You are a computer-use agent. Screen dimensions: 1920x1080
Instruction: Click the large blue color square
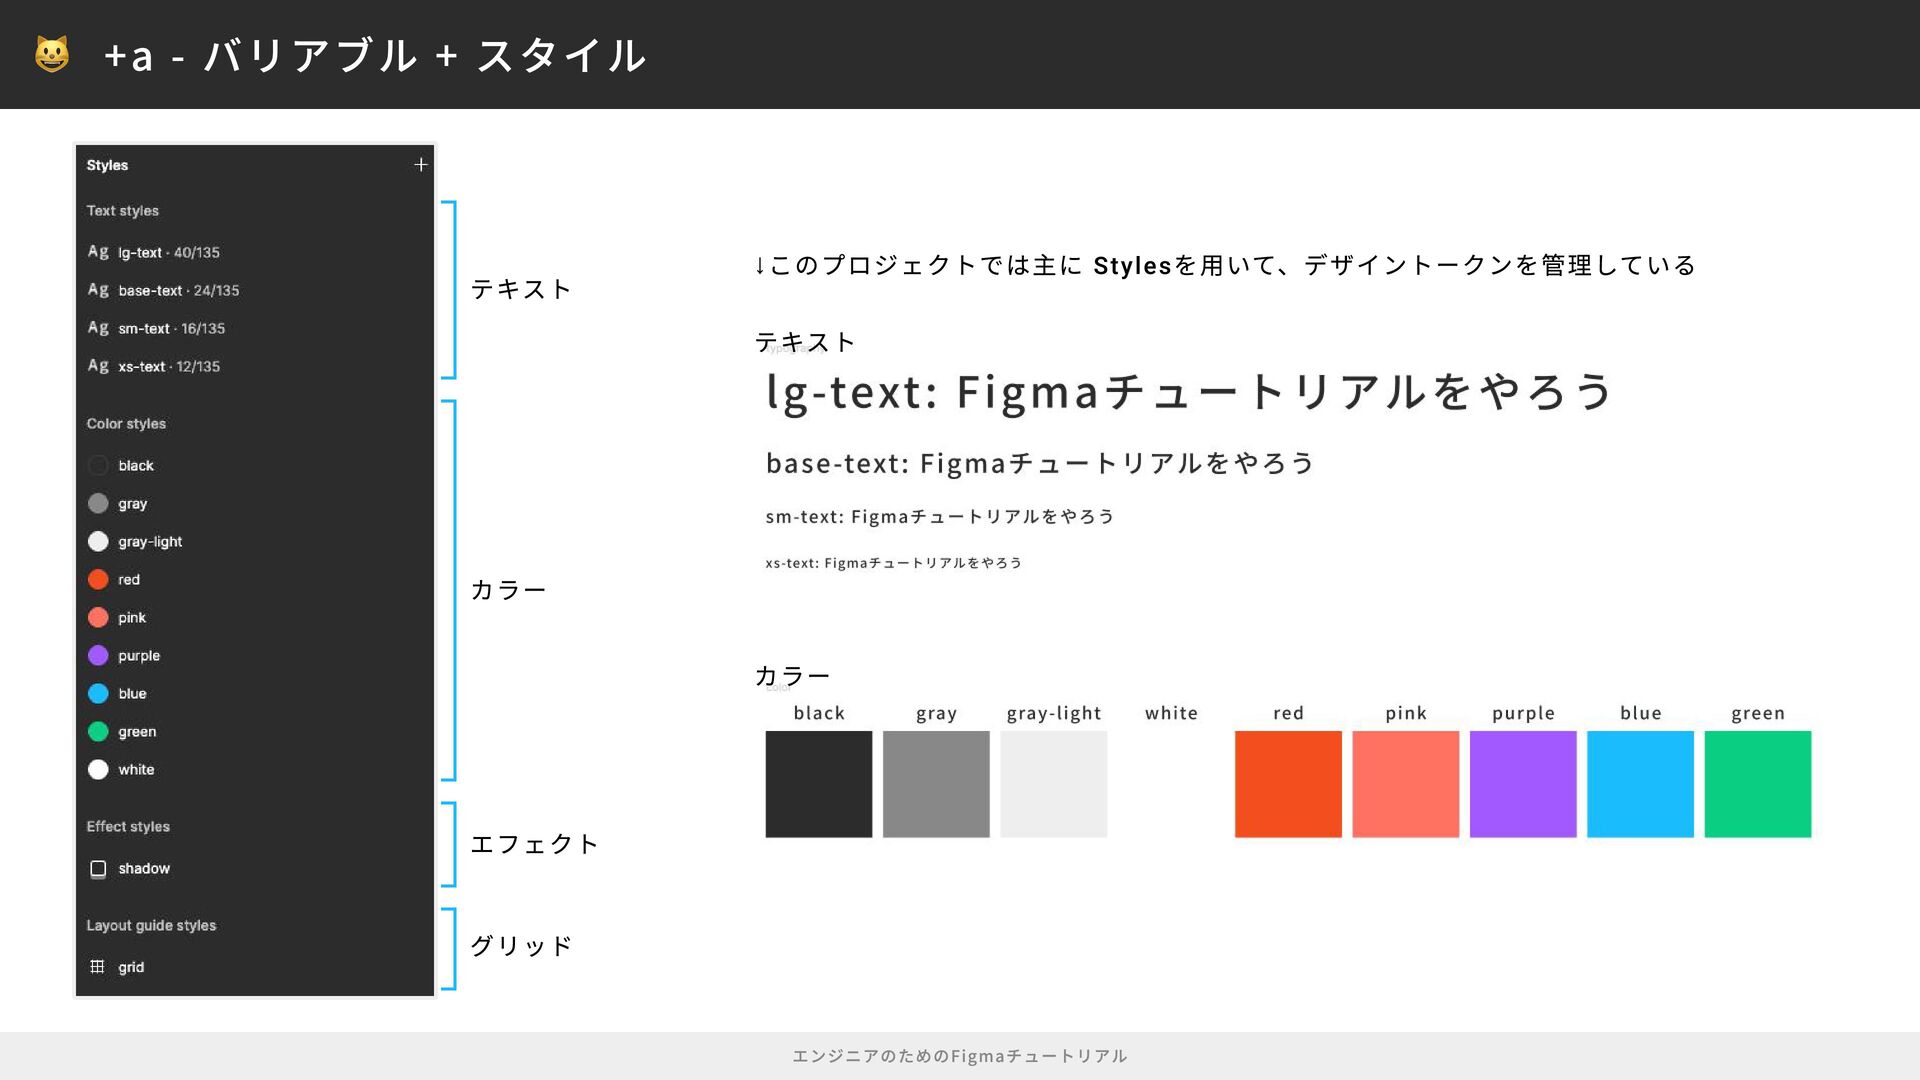pyautogui.click(x=1640, y=784)
